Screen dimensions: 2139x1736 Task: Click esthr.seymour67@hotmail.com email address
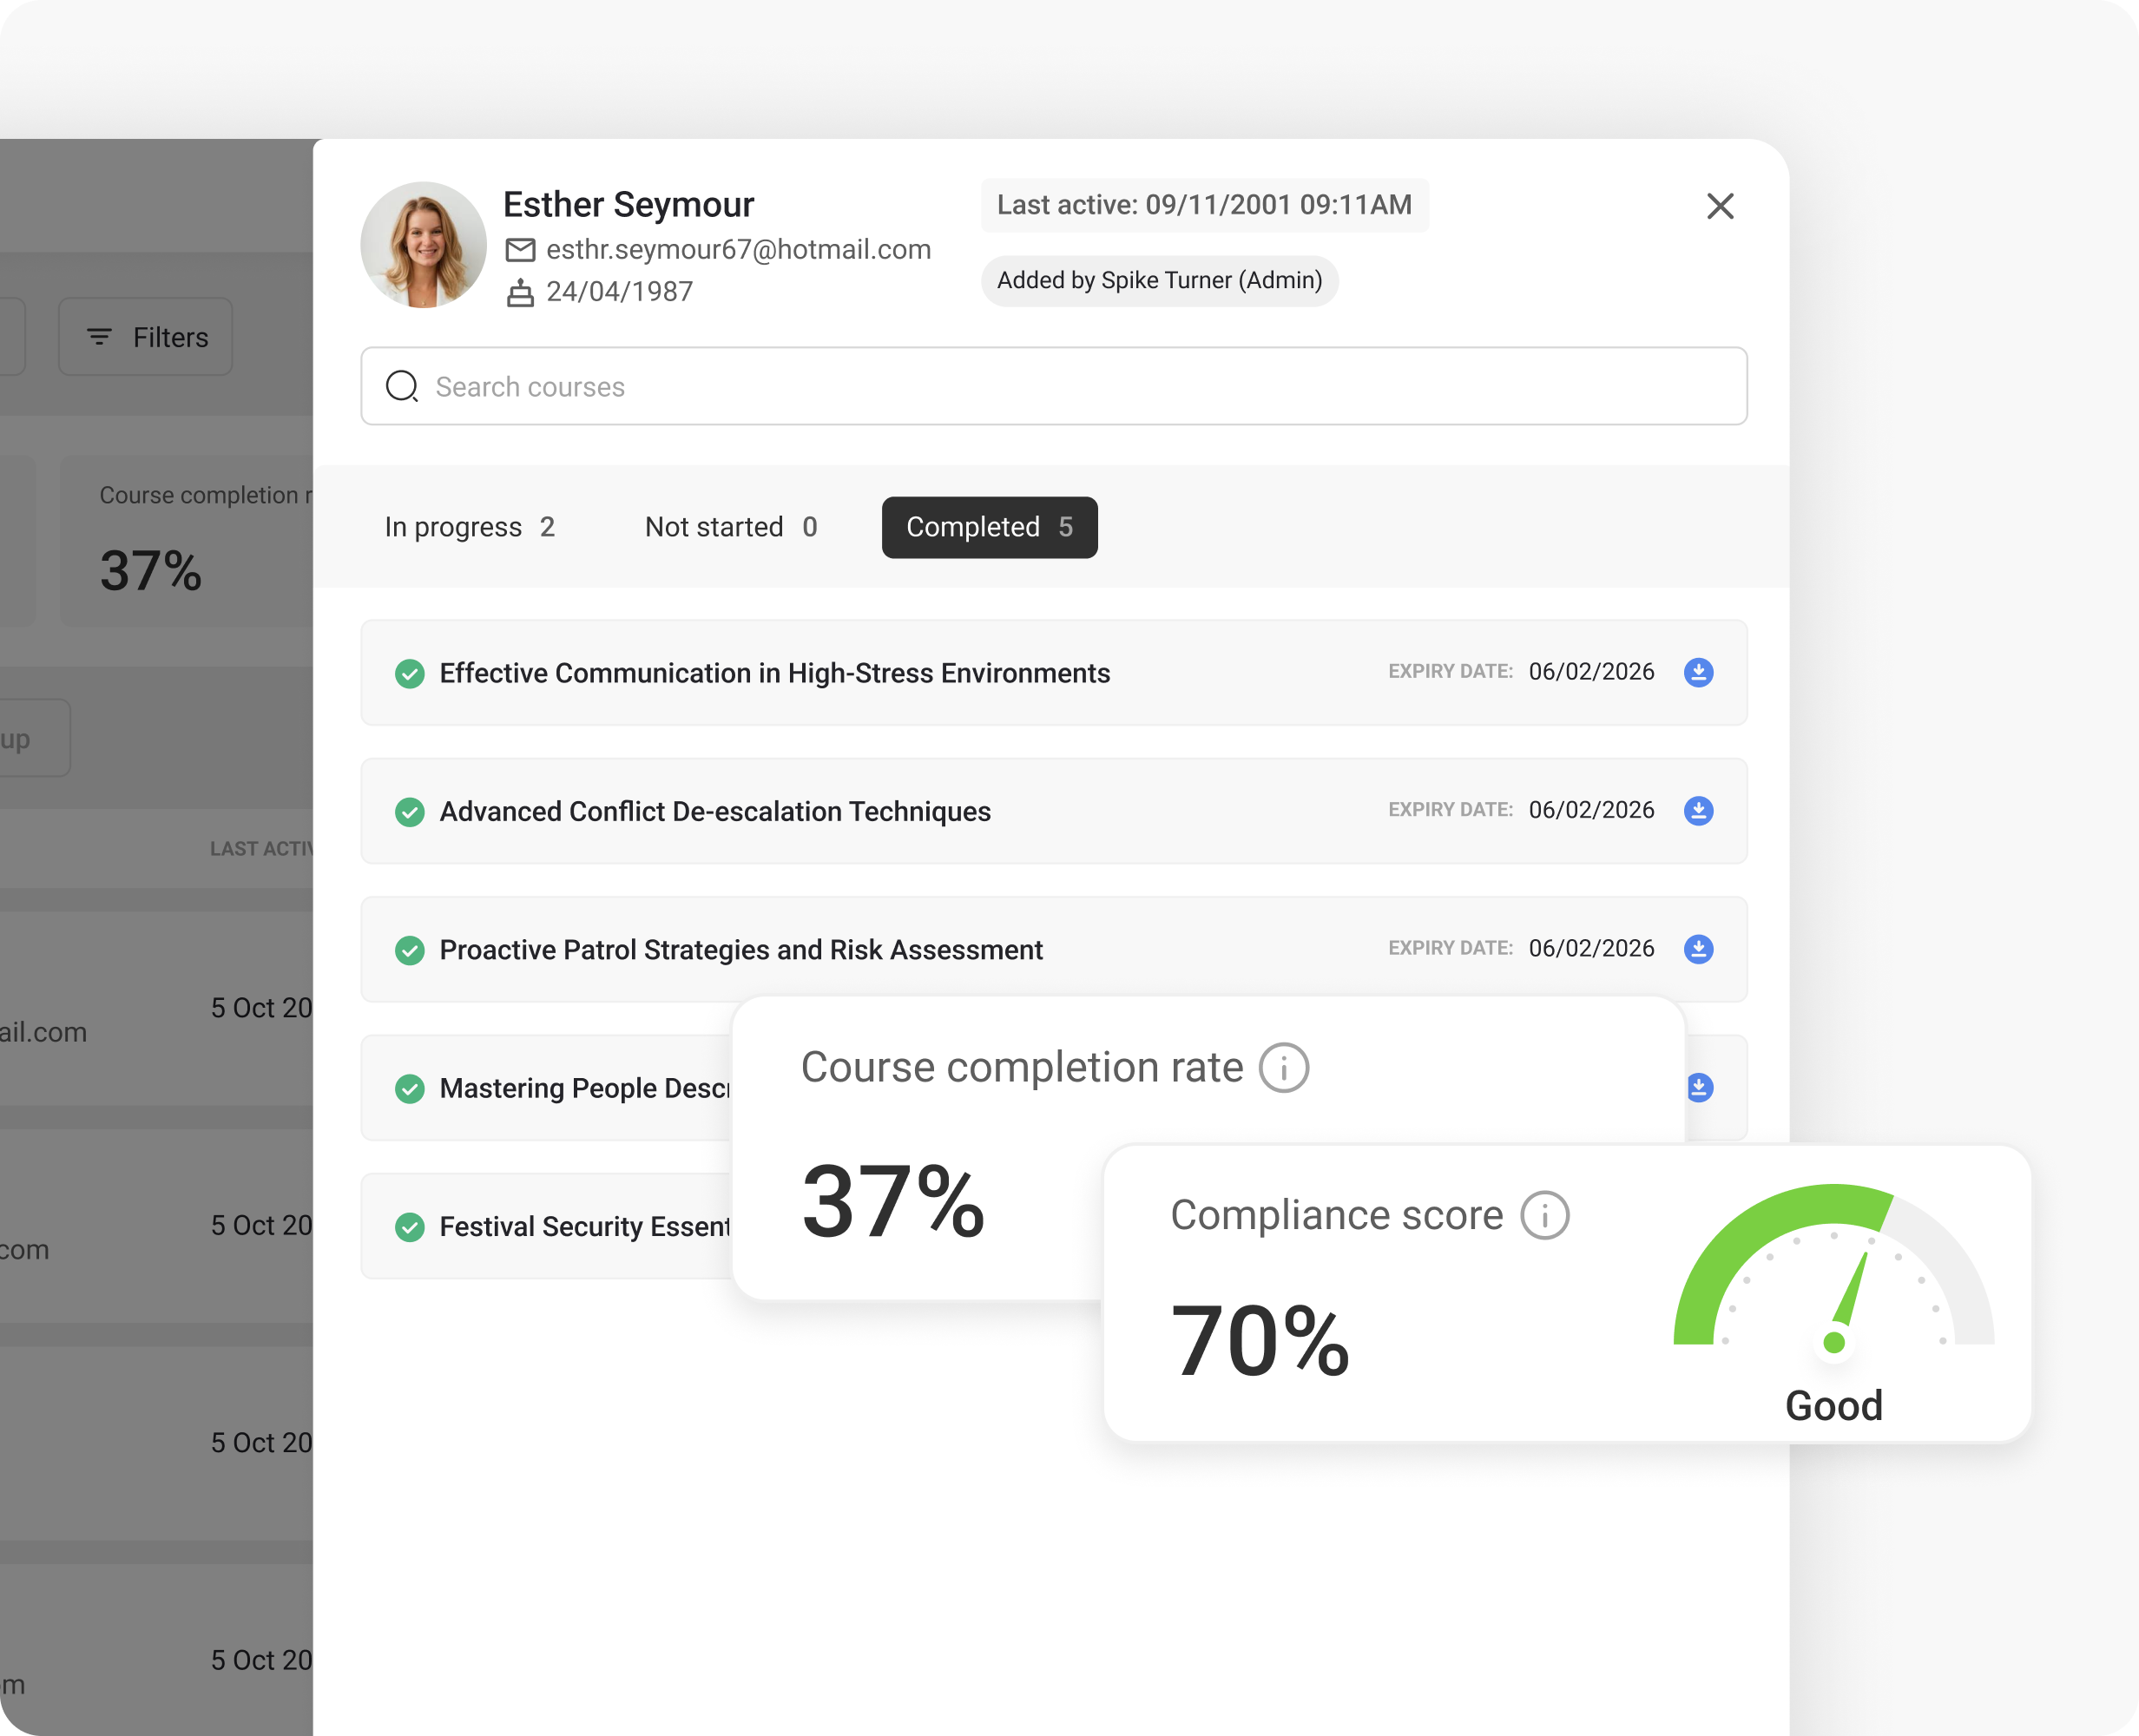(x=738, y=250)
